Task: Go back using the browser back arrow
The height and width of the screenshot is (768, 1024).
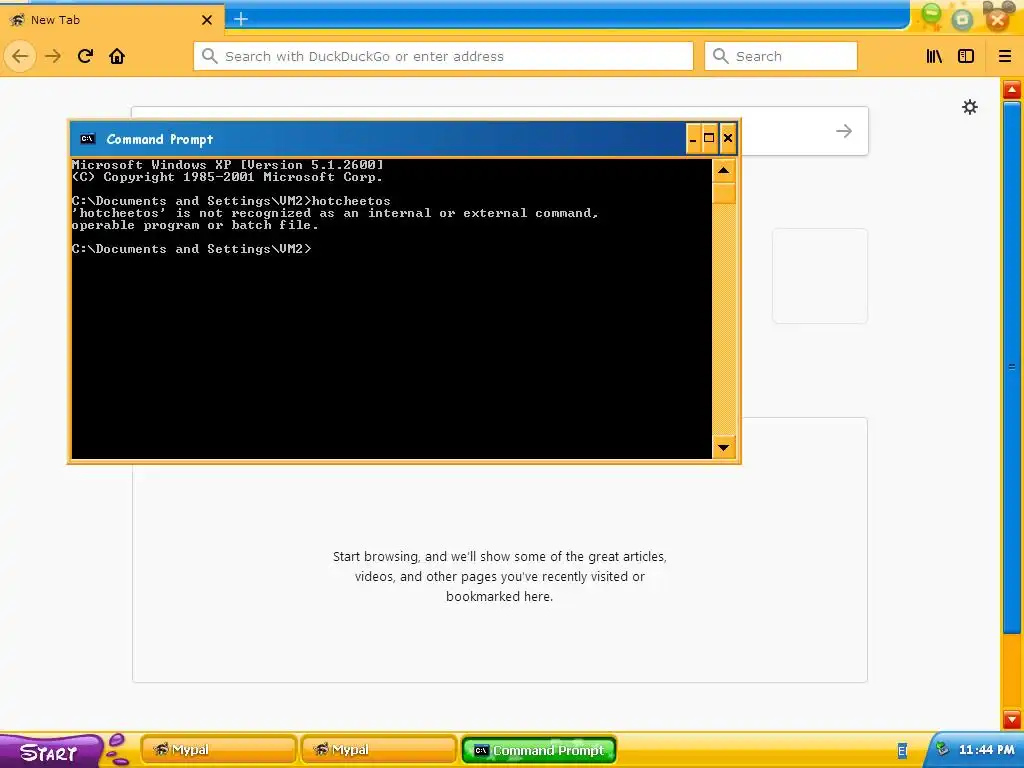Action: pyautogui.click(x=20, y=56)
